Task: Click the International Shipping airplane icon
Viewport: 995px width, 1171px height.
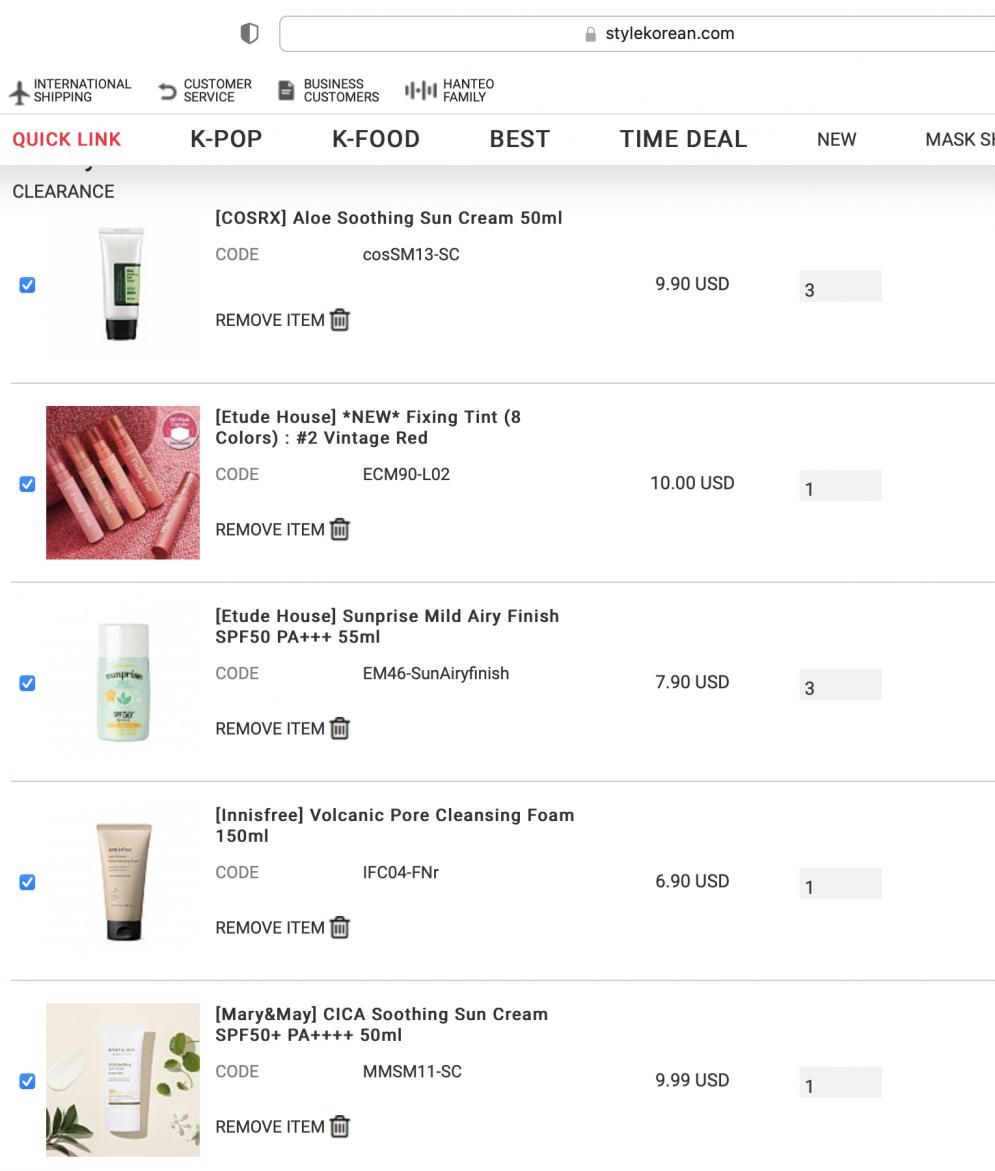Action: coord(19,92)
